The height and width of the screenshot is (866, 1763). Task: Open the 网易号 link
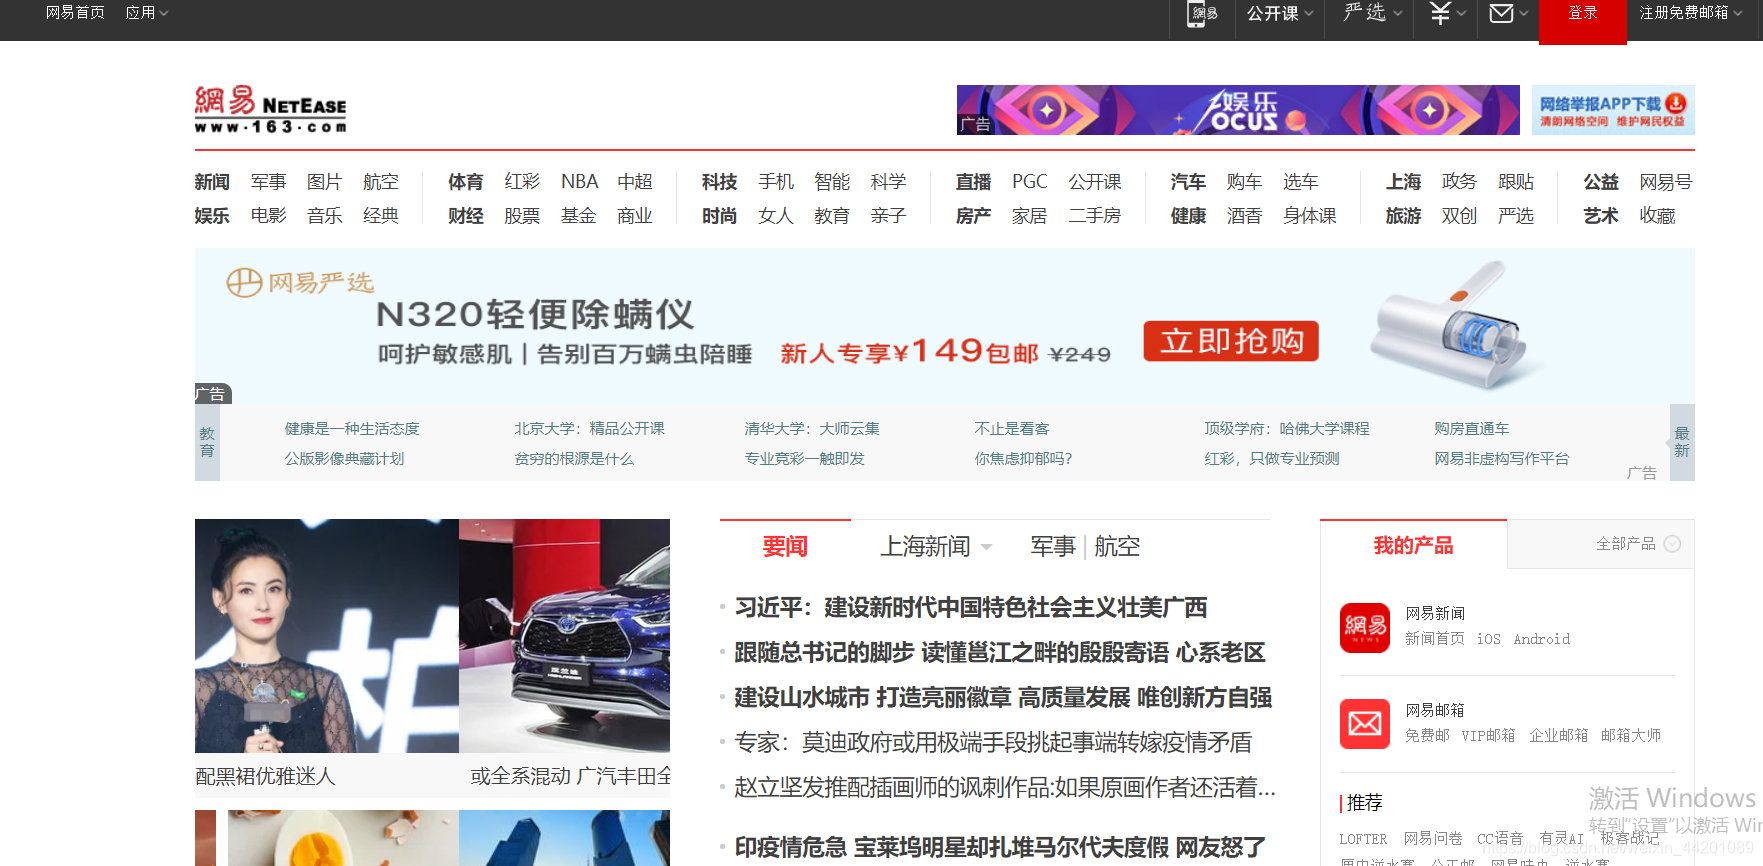coord(1665,182)
